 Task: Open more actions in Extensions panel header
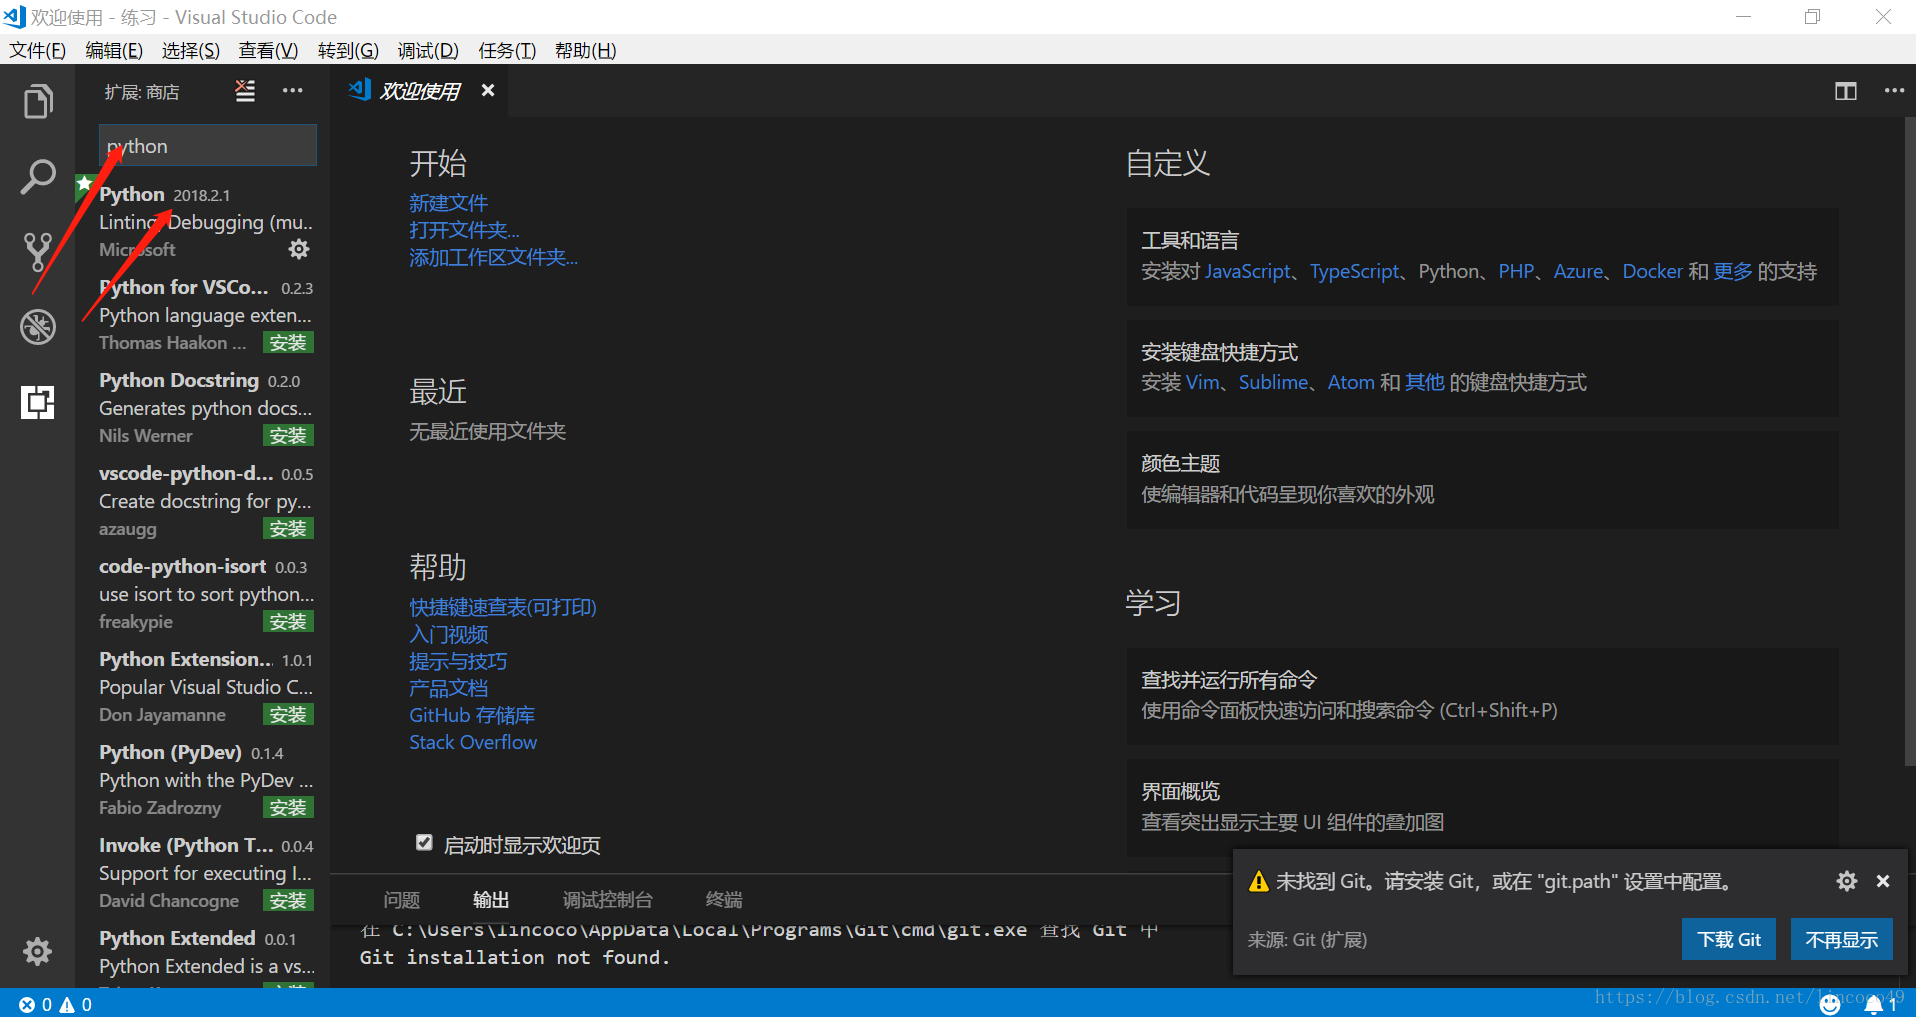click(293, 91)
